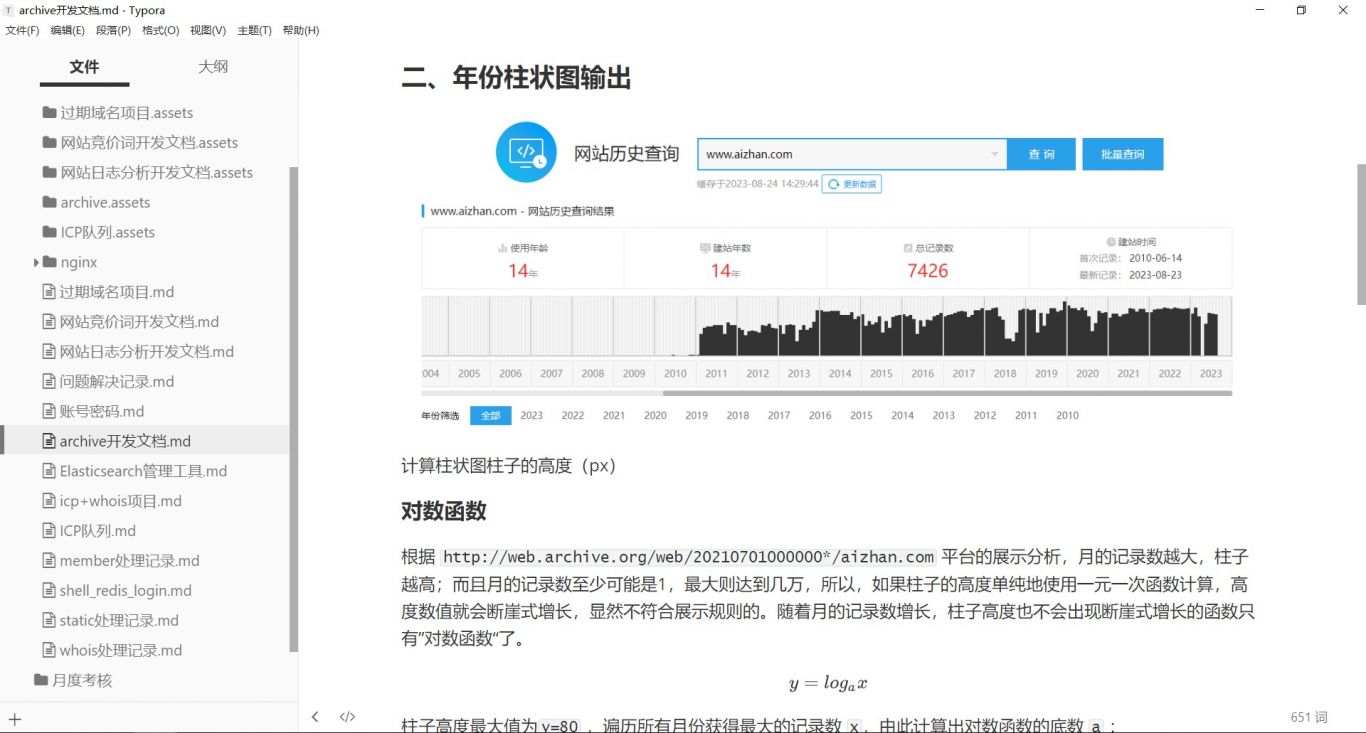Open the 视图(V) menu

point(208,30)
